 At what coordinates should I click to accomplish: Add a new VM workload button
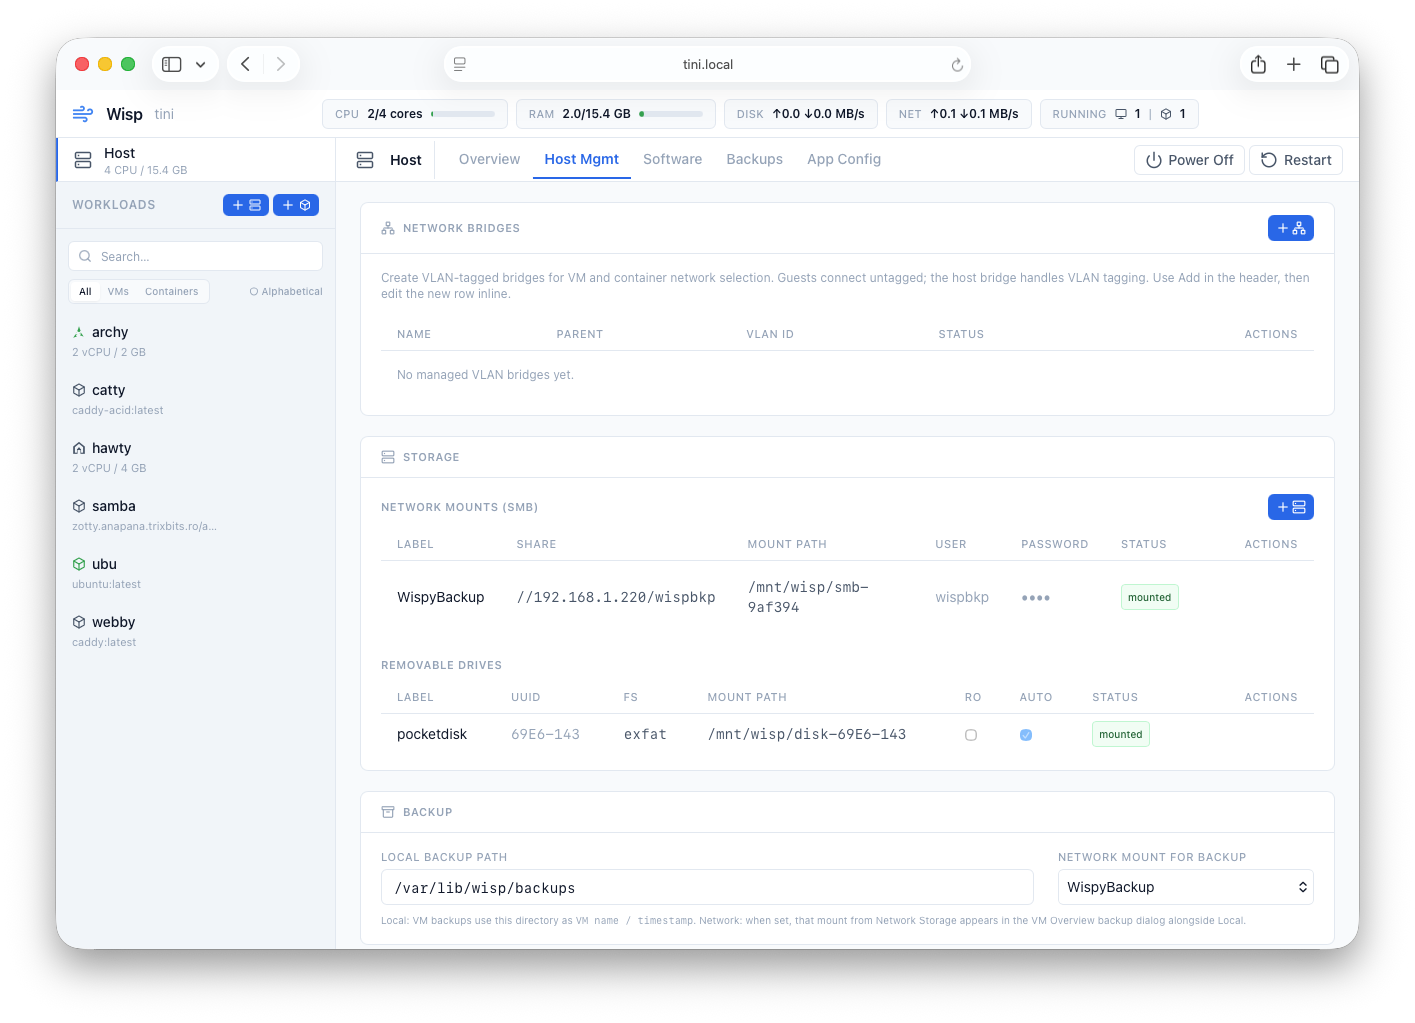tap(246, 205)
